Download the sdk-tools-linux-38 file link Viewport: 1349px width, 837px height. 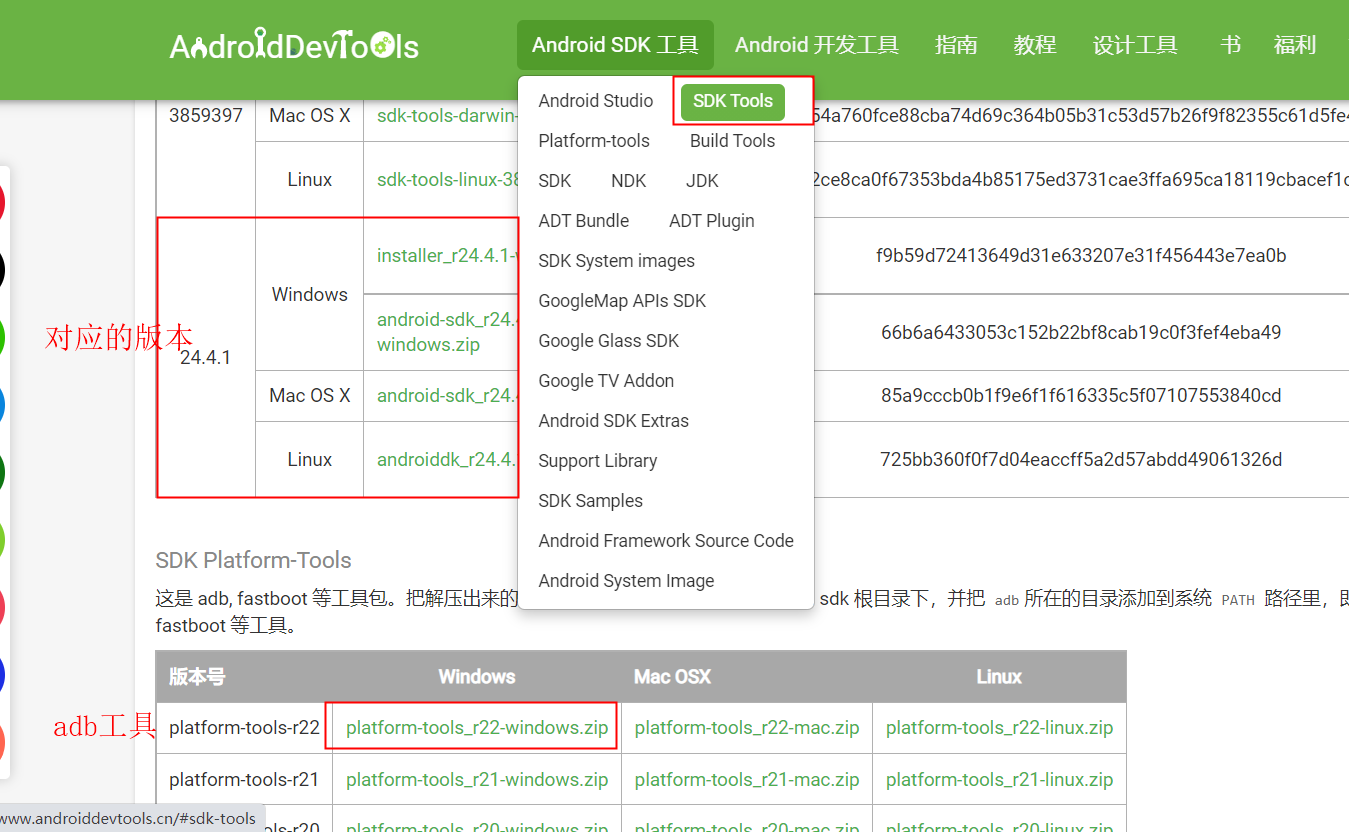[447, 180]
